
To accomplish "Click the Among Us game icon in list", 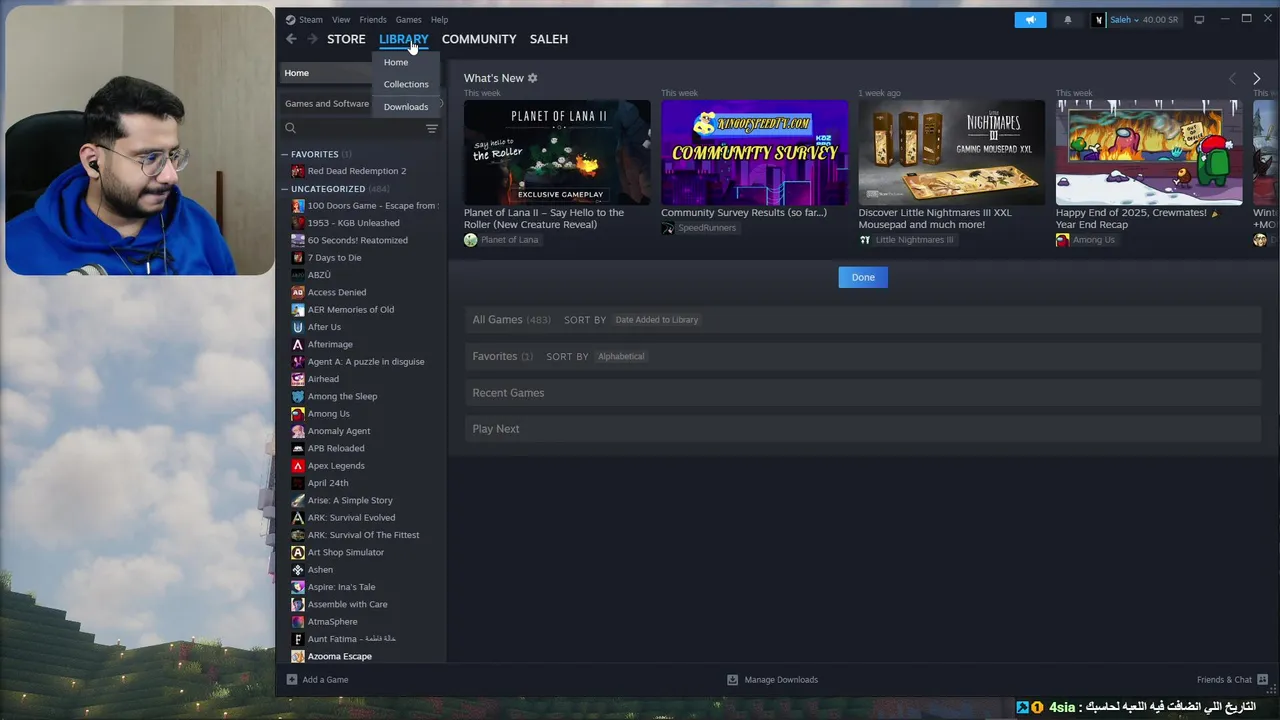I will [x=298, y=414].
